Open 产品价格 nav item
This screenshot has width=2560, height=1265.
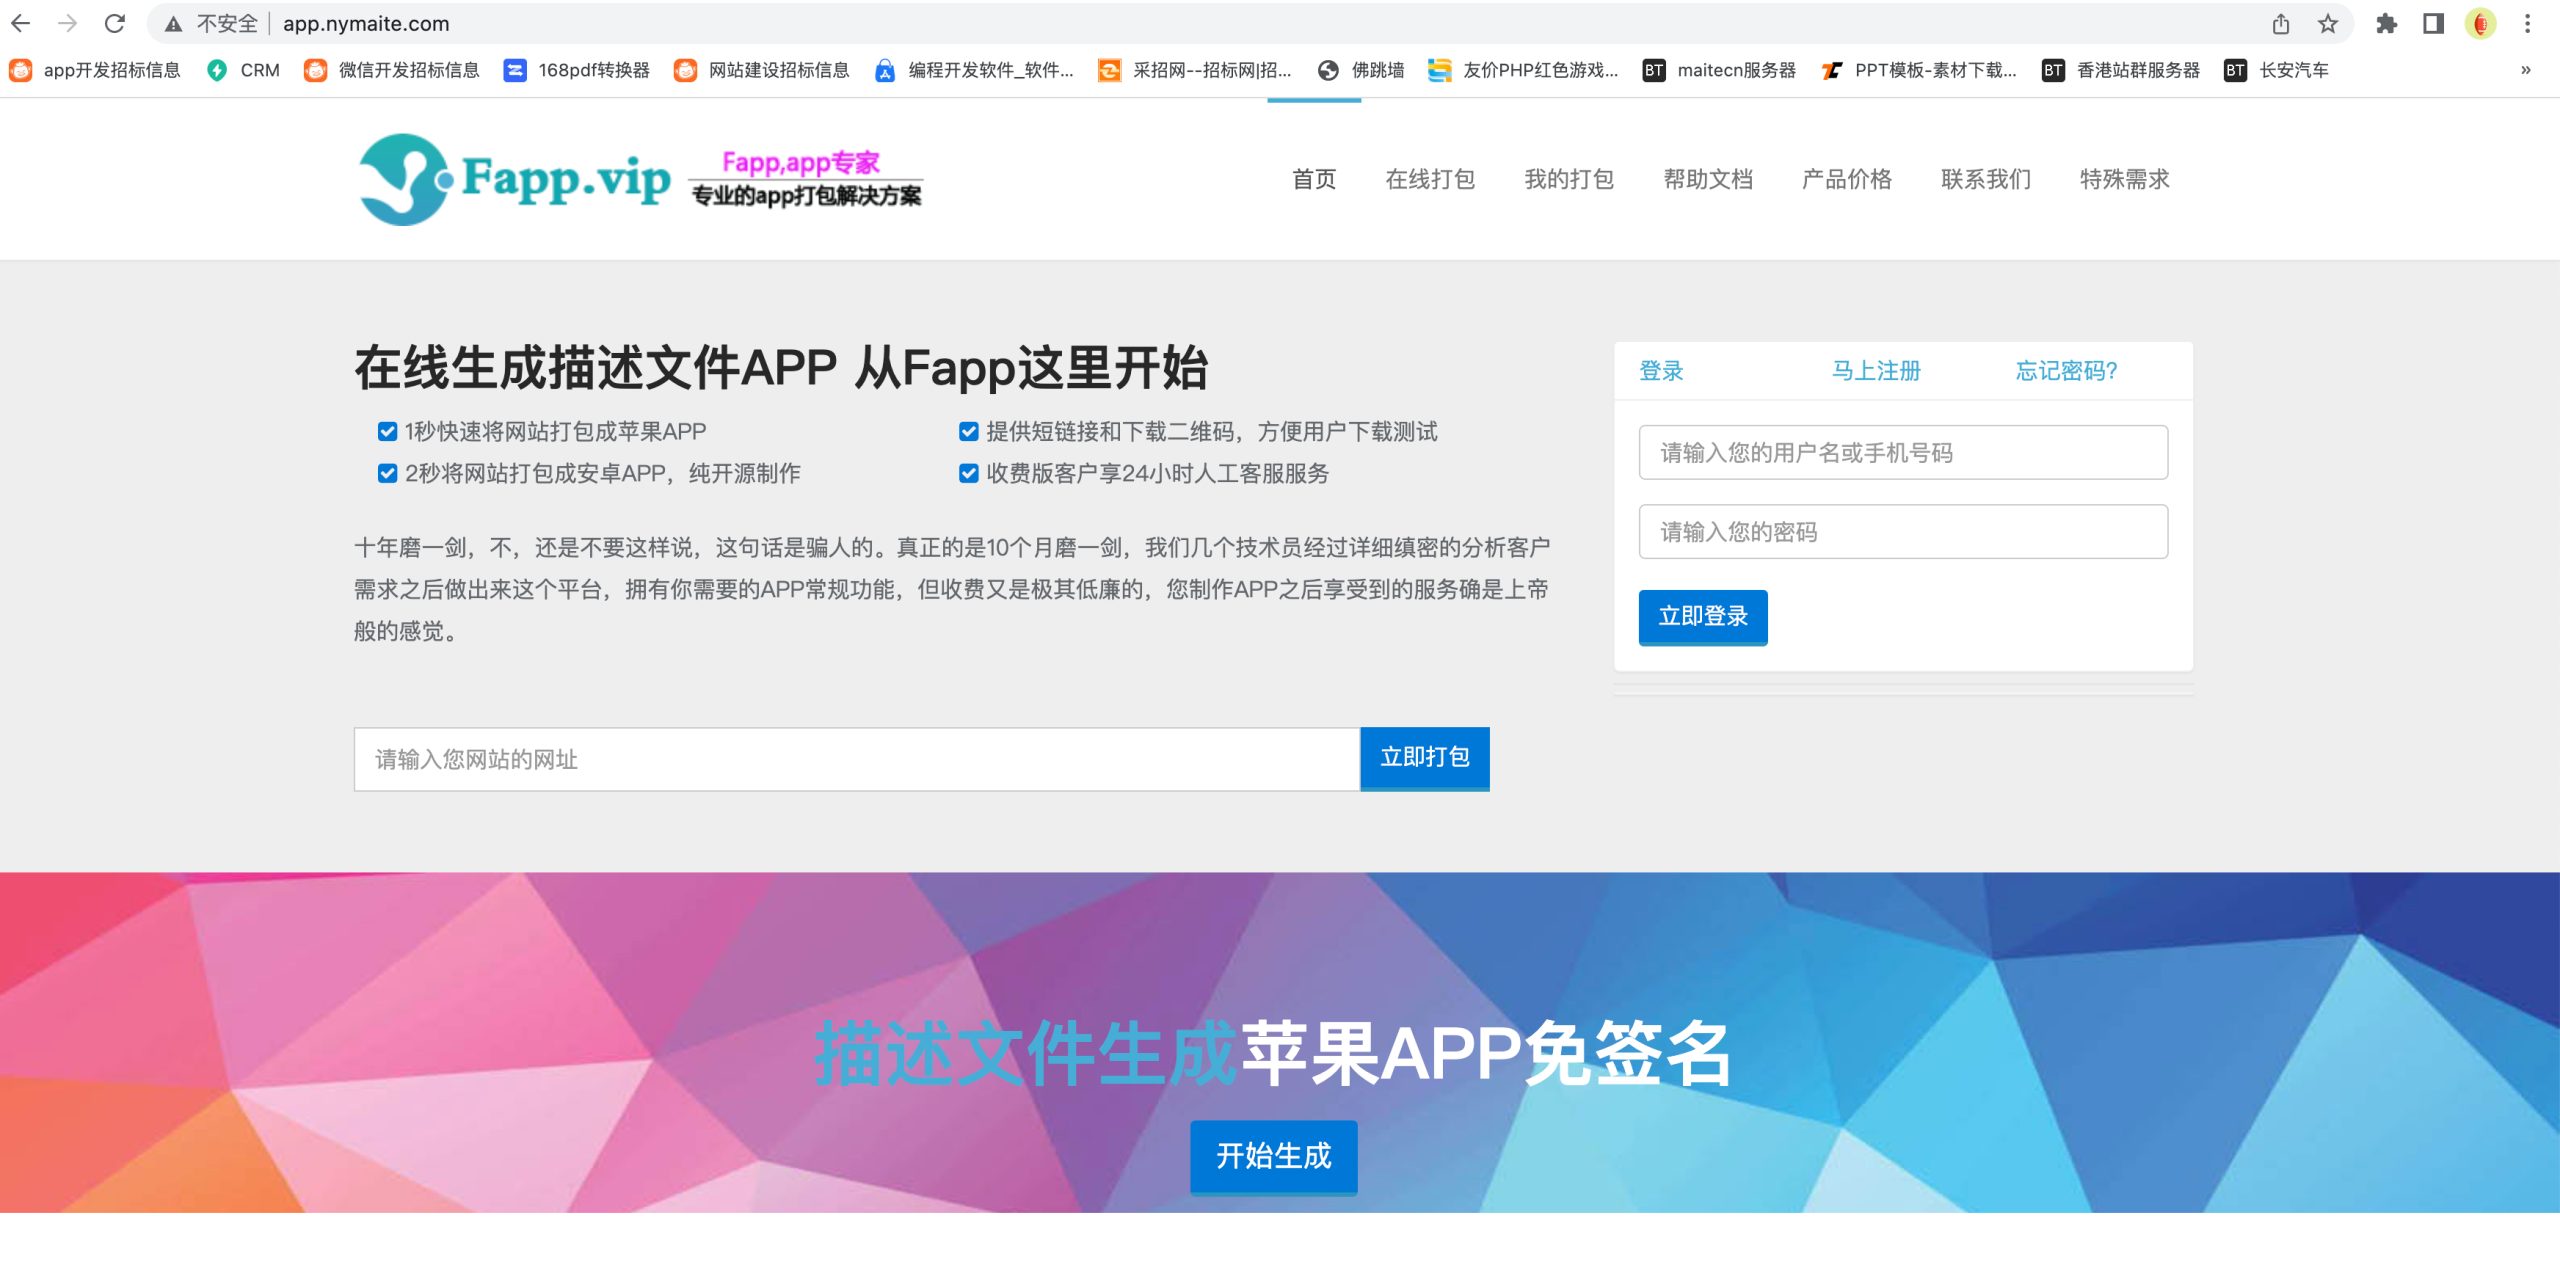point(1847,179)
